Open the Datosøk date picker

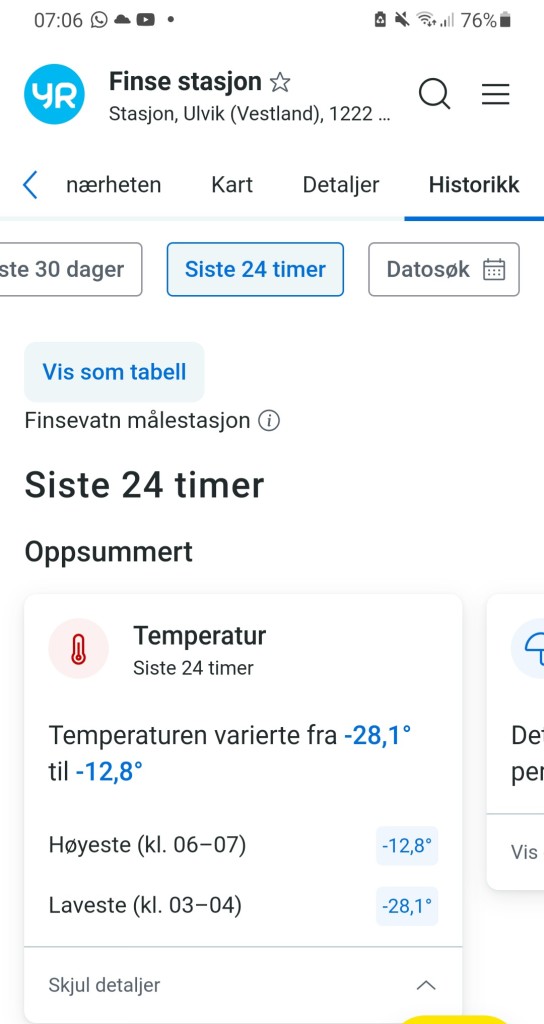(x=444, y=269)
